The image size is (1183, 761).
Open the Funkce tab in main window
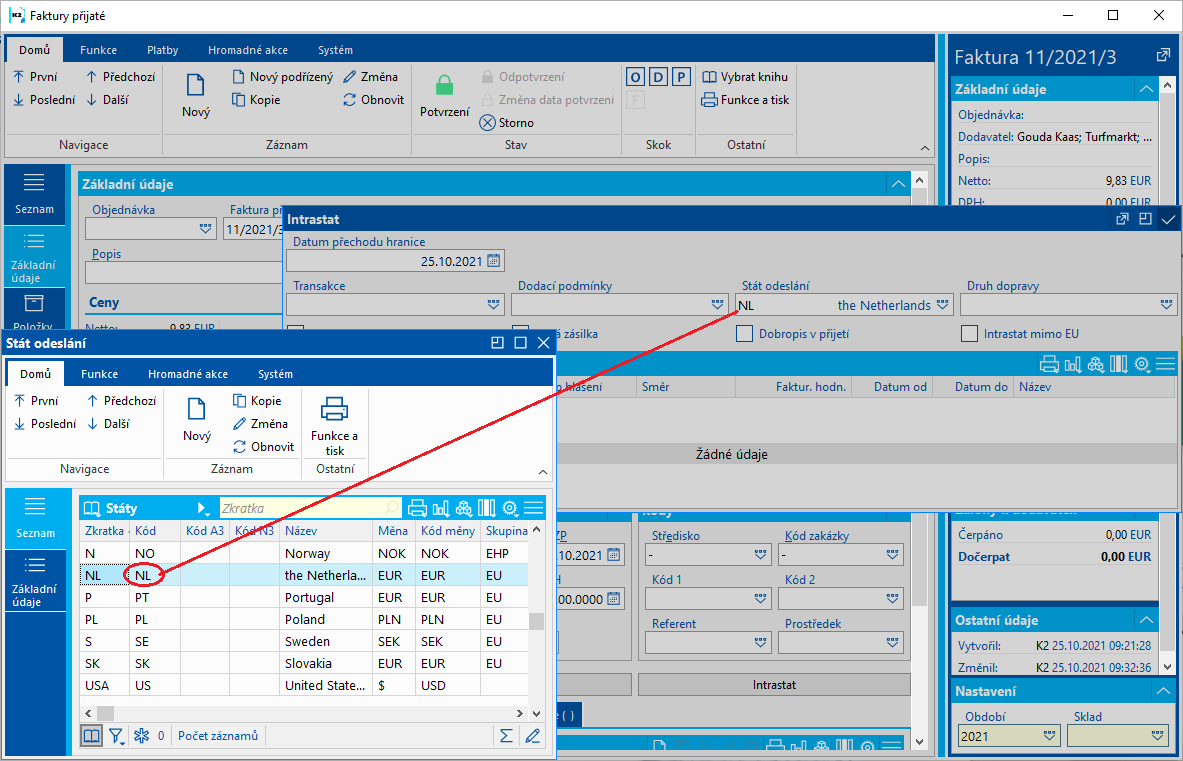pyautogui.click(x=99, y=50)
